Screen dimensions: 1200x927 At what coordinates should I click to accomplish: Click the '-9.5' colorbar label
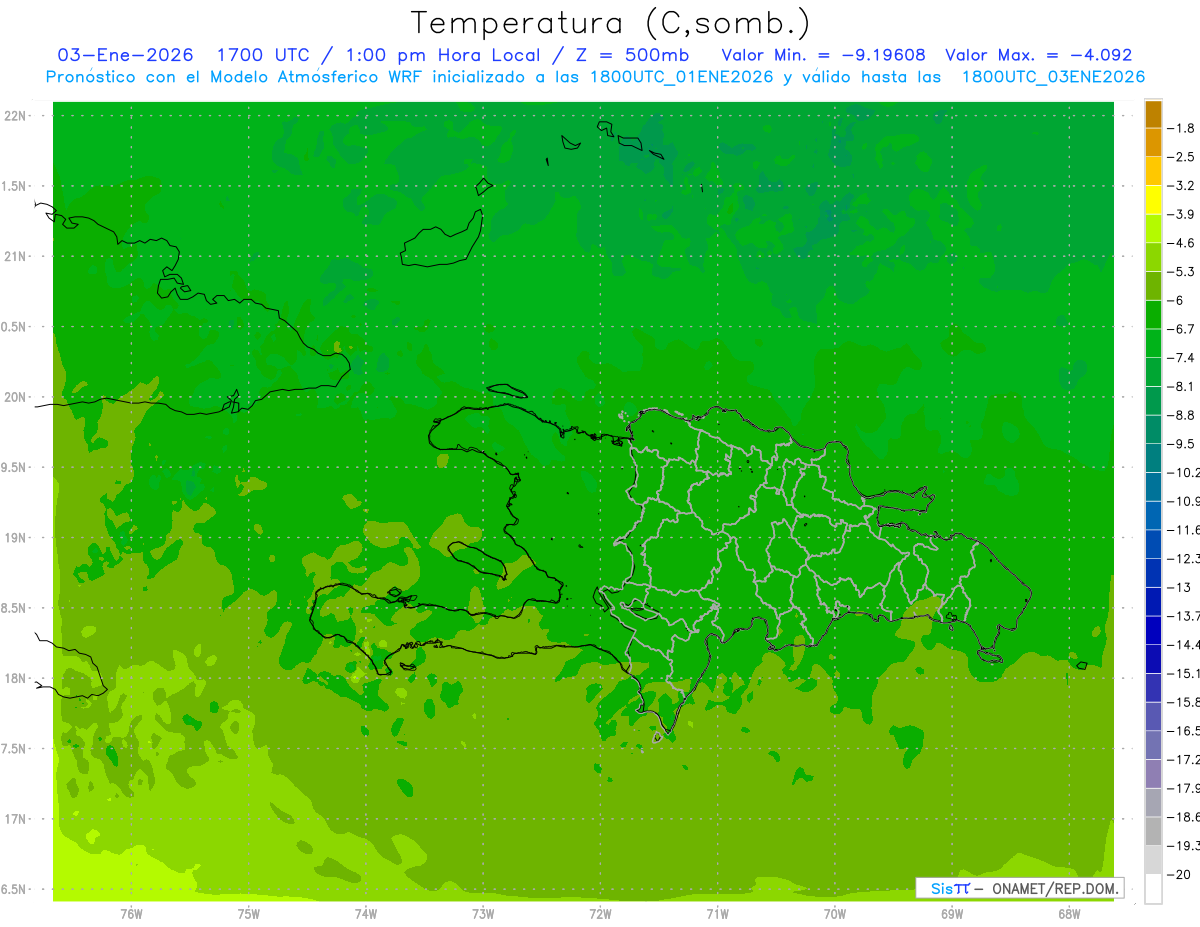1182,444
